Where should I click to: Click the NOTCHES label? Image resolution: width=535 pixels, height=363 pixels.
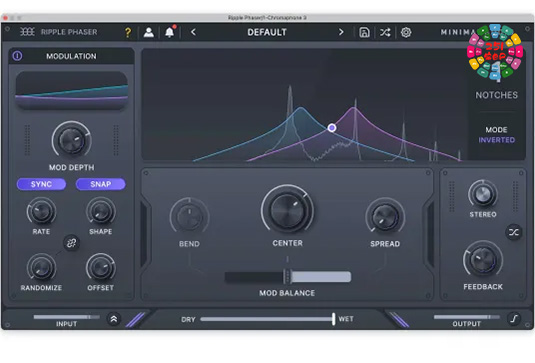click(x=496, y=95)
